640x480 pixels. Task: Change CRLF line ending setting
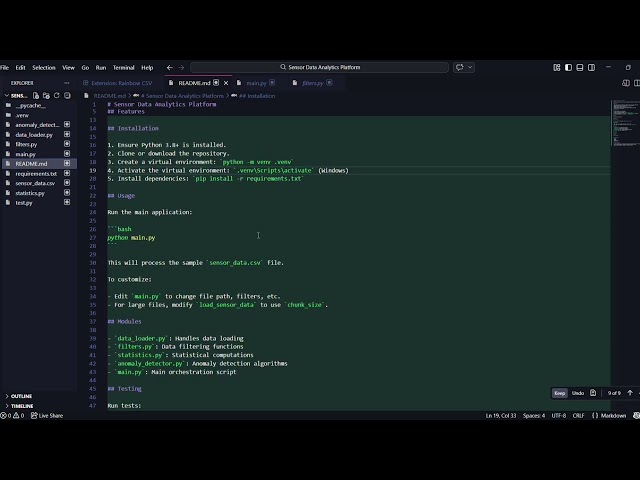(578, 416)
